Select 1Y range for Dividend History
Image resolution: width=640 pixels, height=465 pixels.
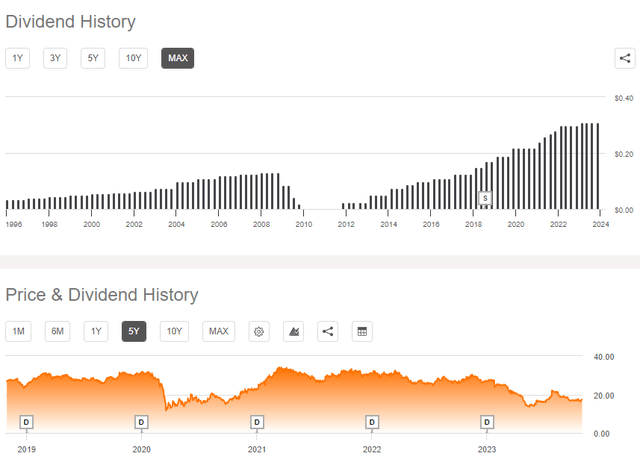click(17, 58)
